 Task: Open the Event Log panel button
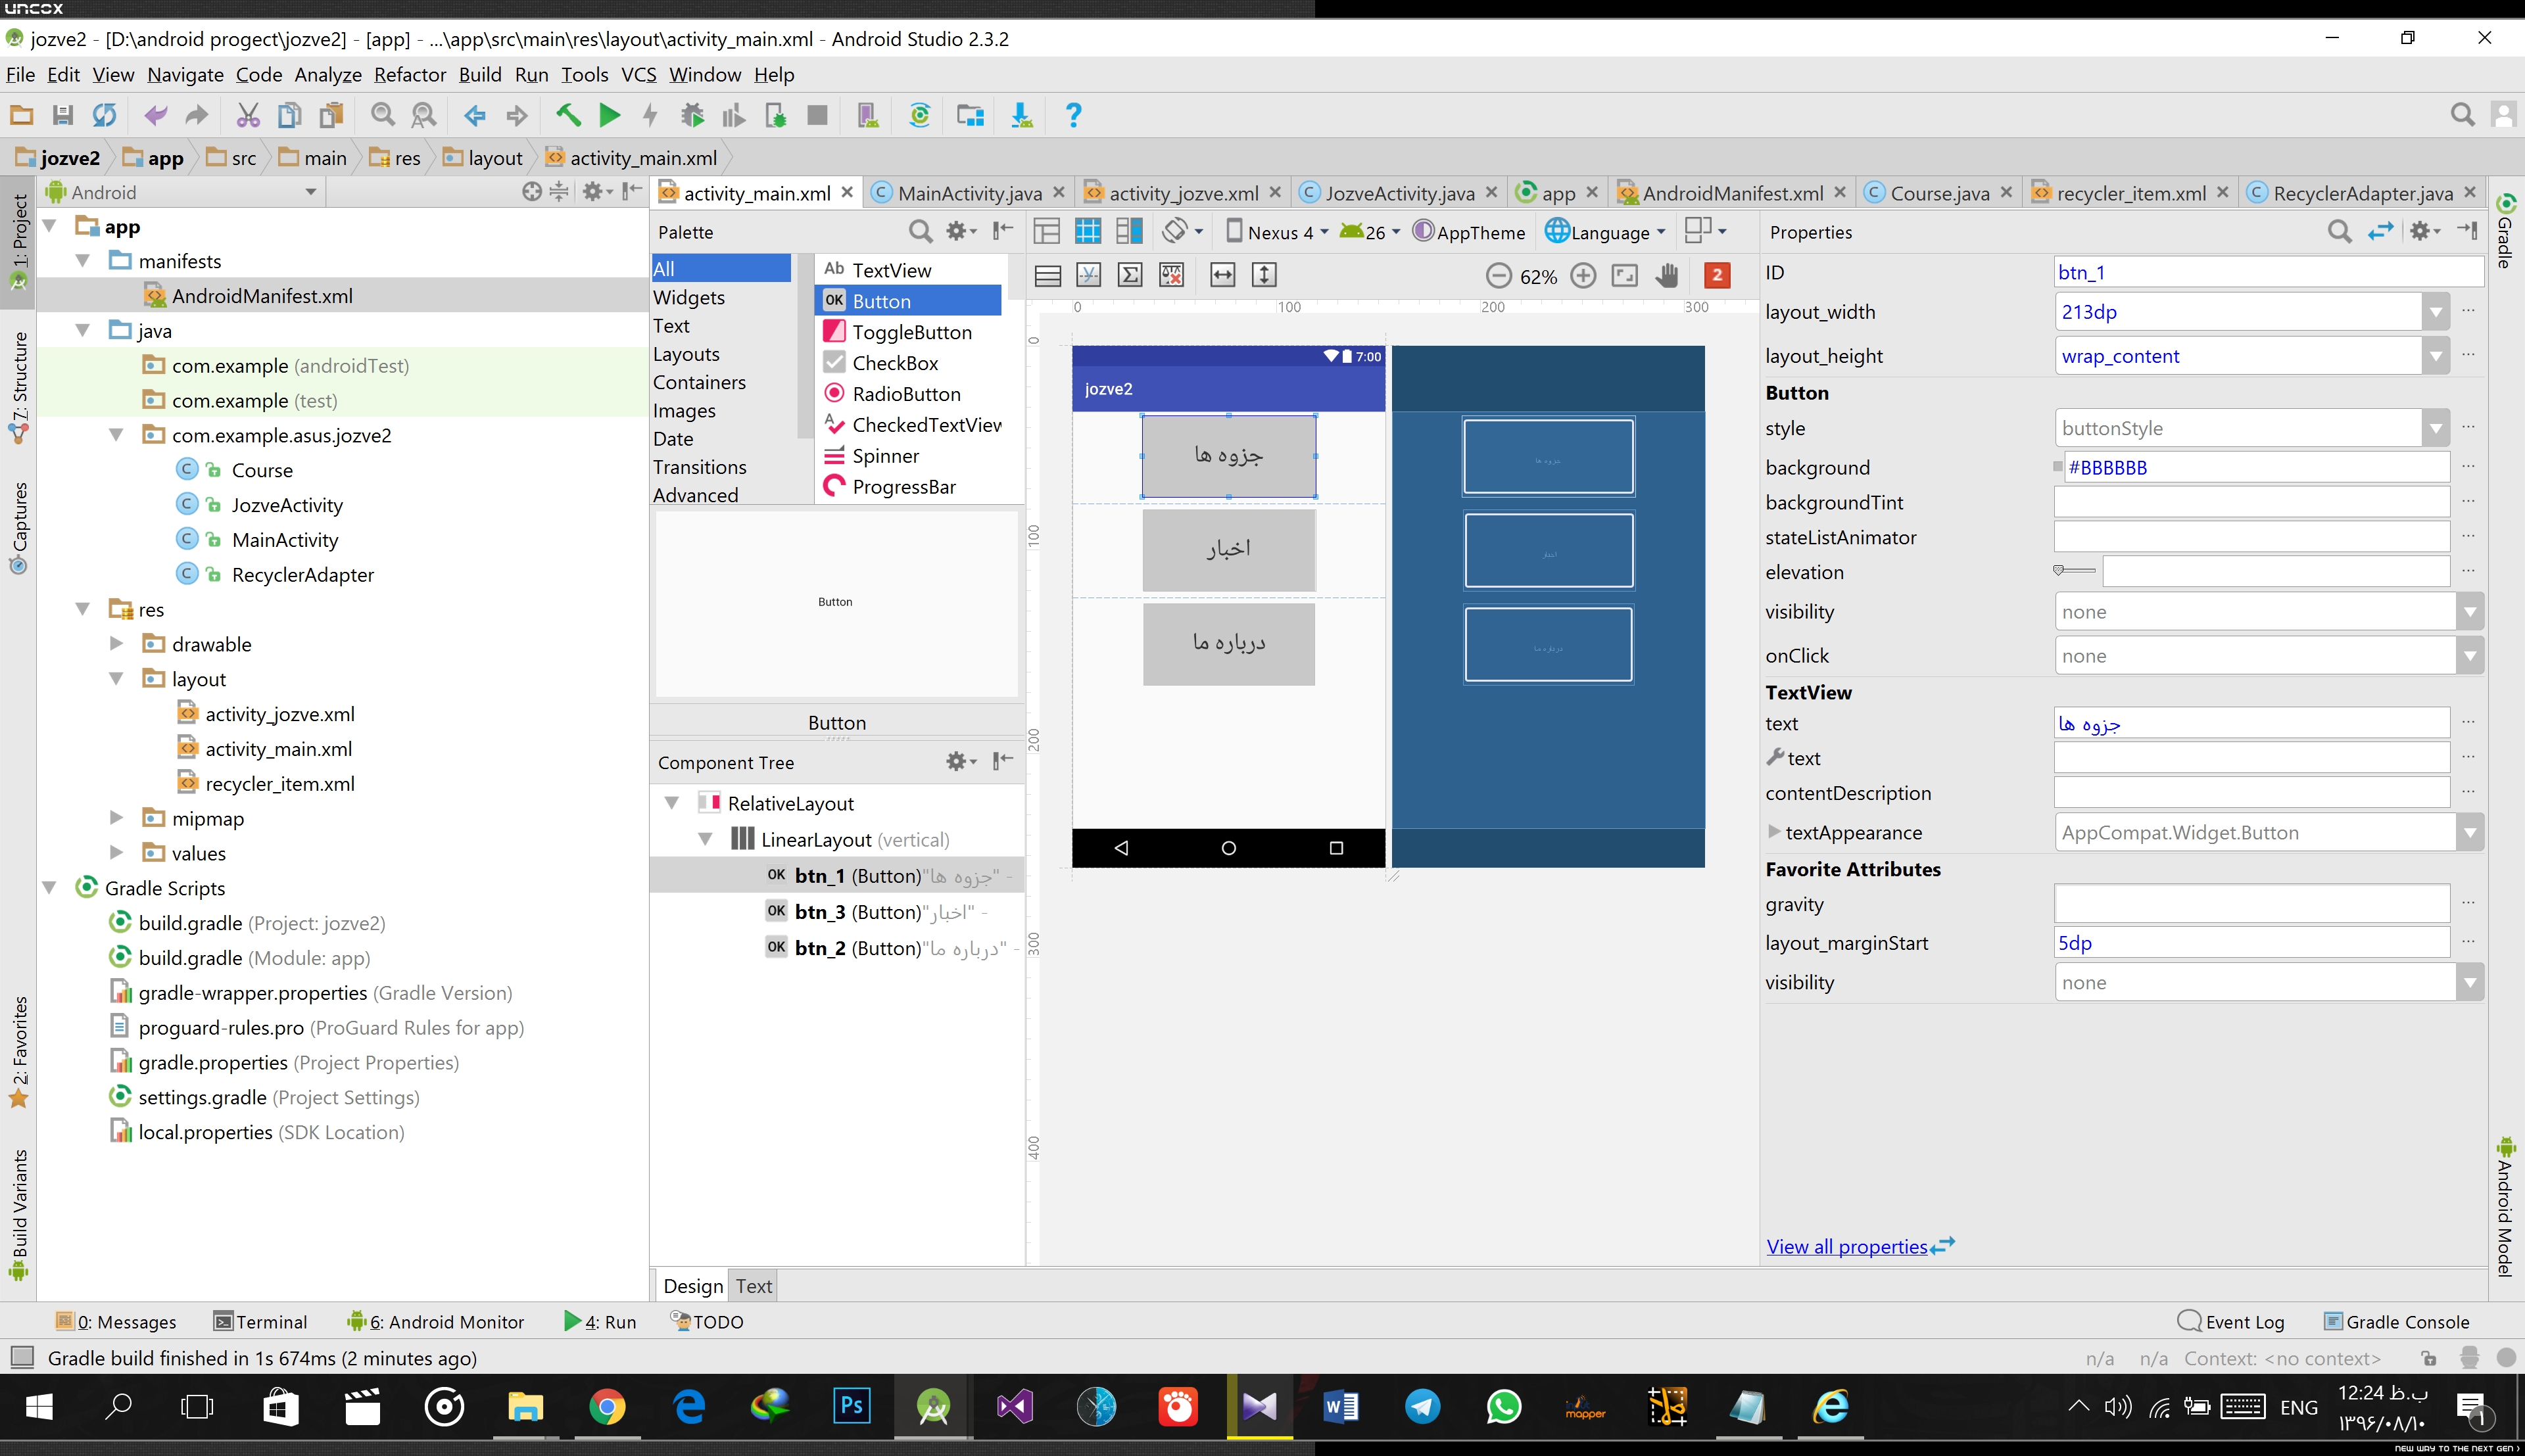[2231, 1322]
